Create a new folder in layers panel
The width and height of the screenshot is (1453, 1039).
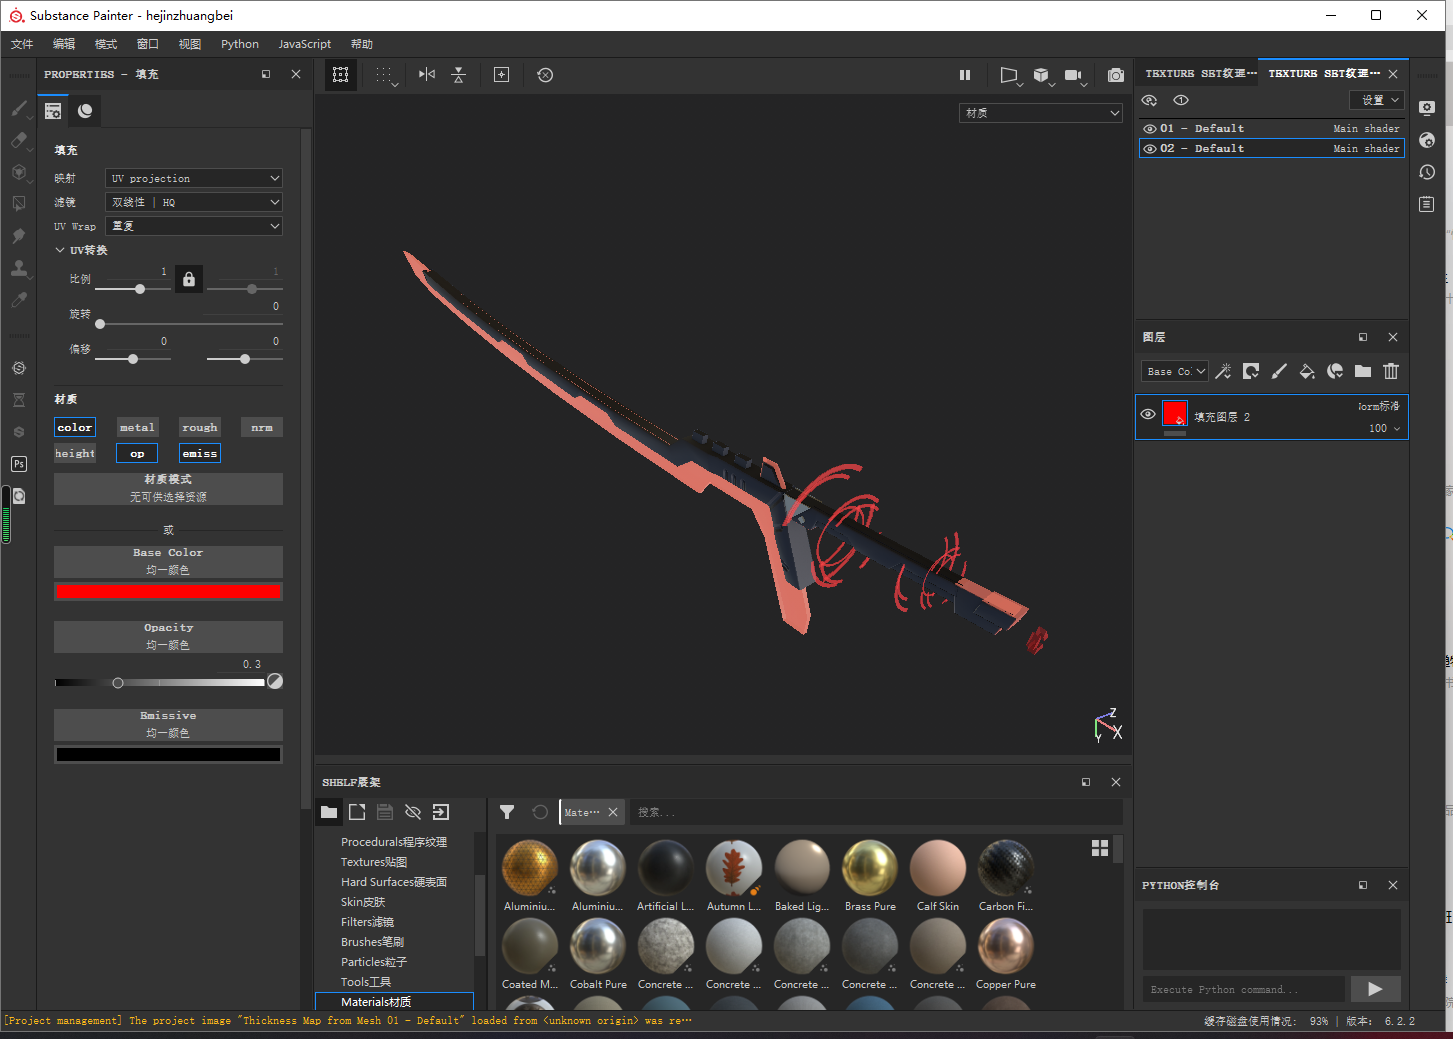tap(1363, 371)
